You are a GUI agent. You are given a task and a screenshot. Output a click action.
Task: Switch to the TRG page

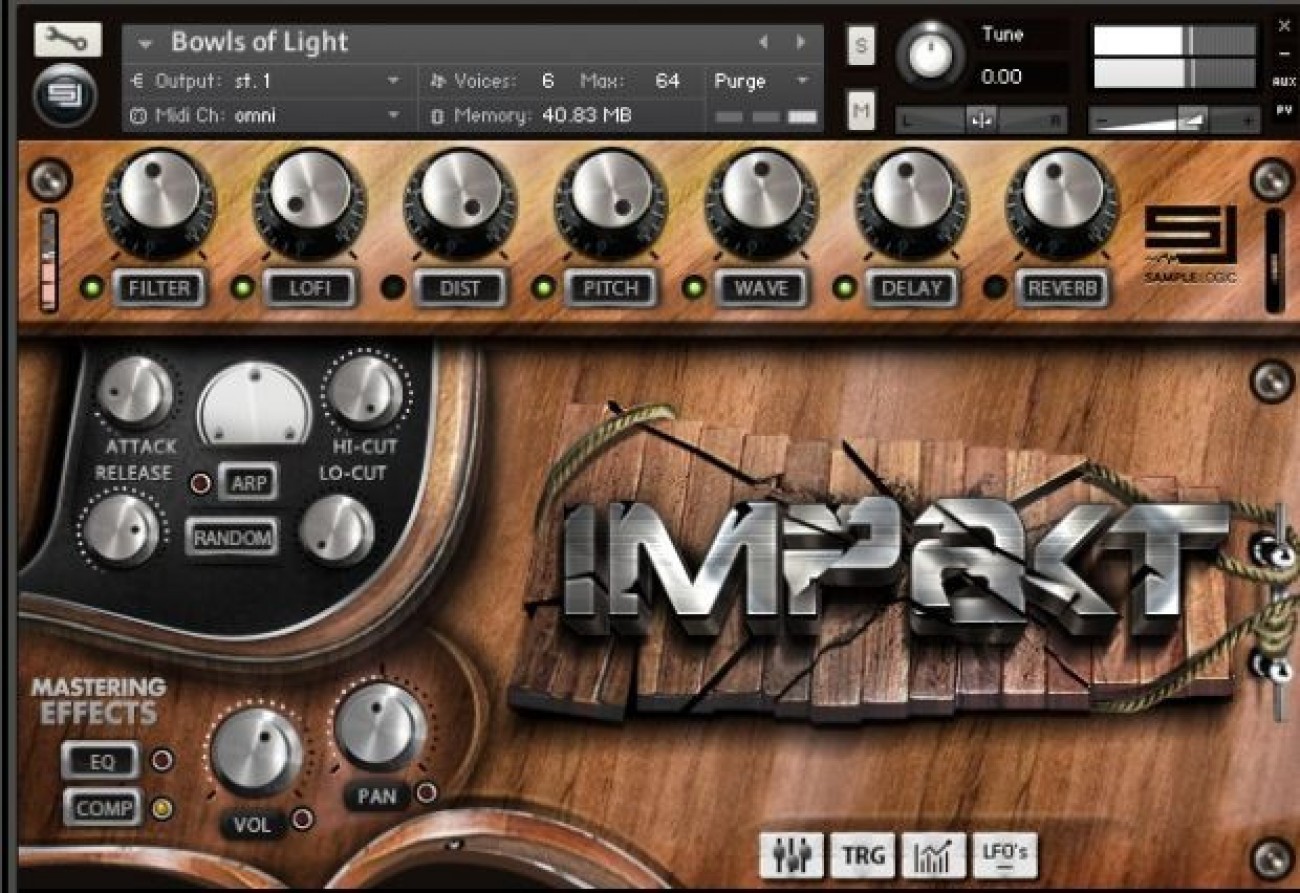[862, 856]
